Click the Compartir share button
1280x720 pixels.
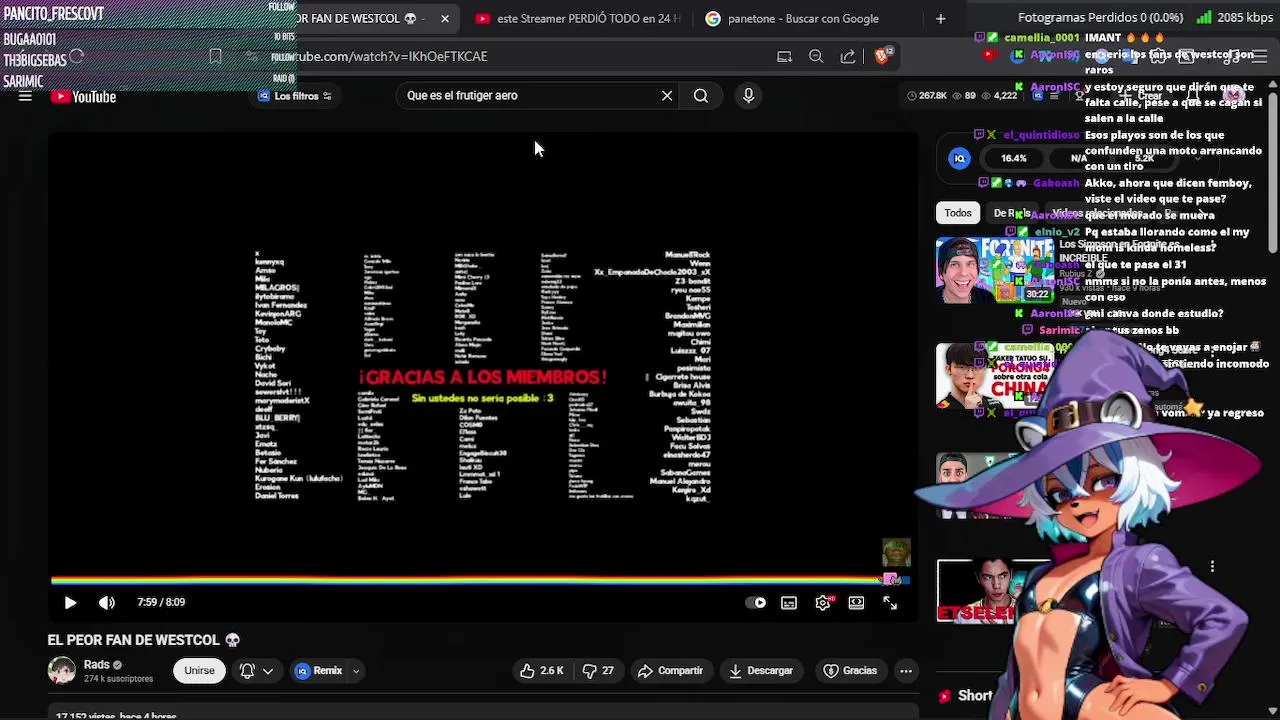670,671
